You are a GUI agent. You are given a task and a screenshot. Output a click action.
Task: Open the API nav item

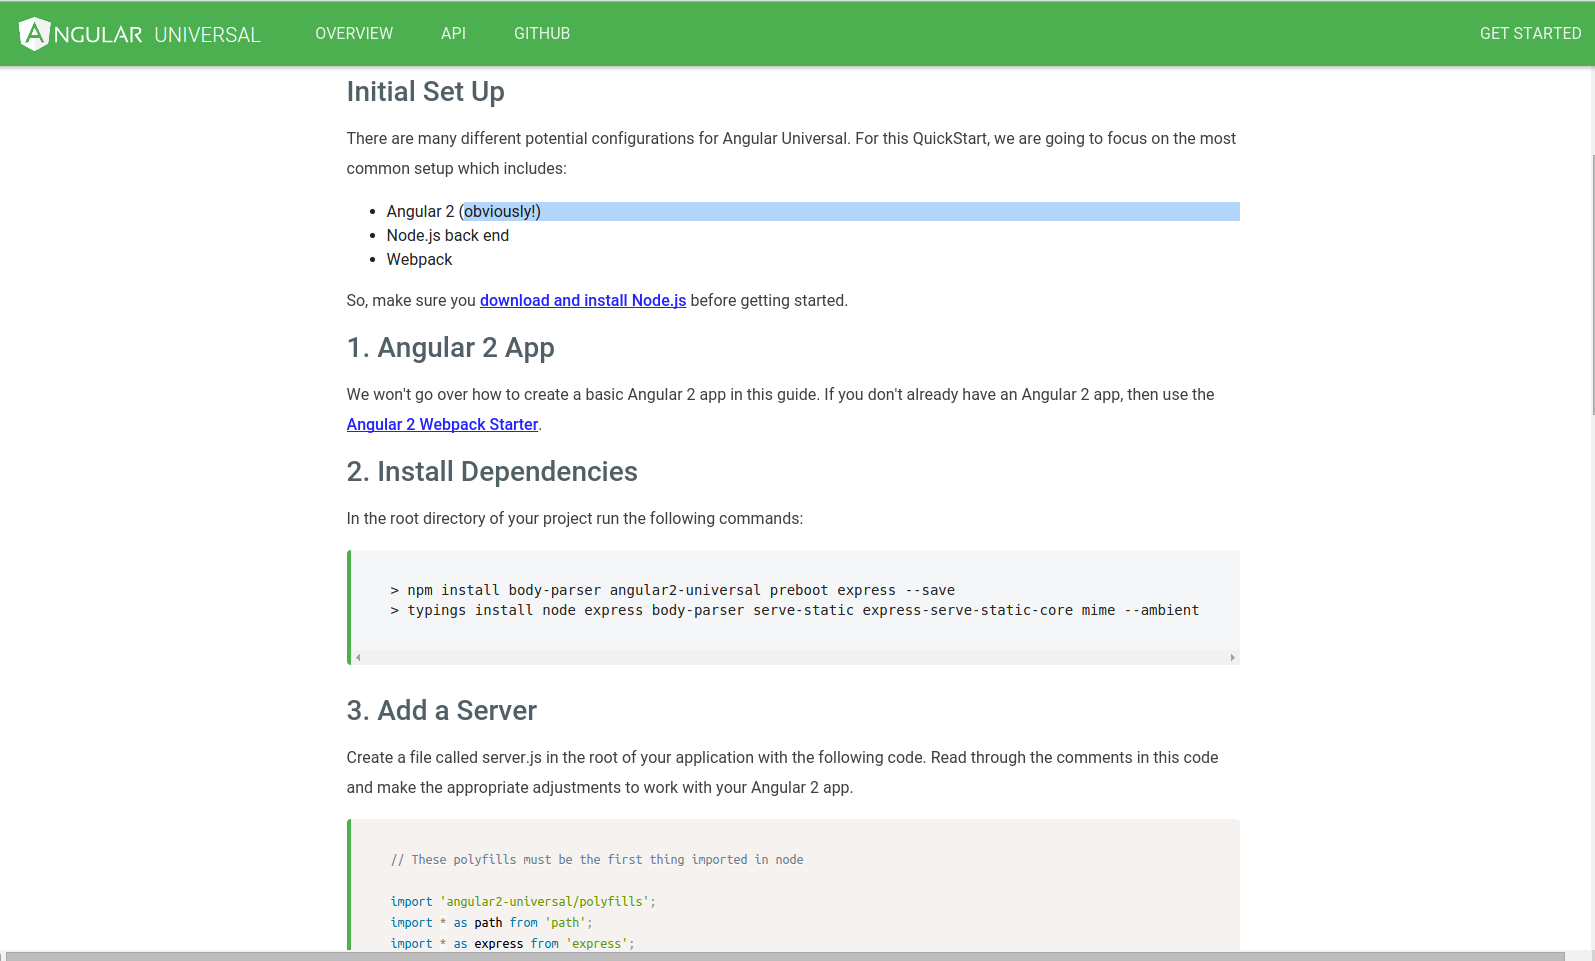453,34
